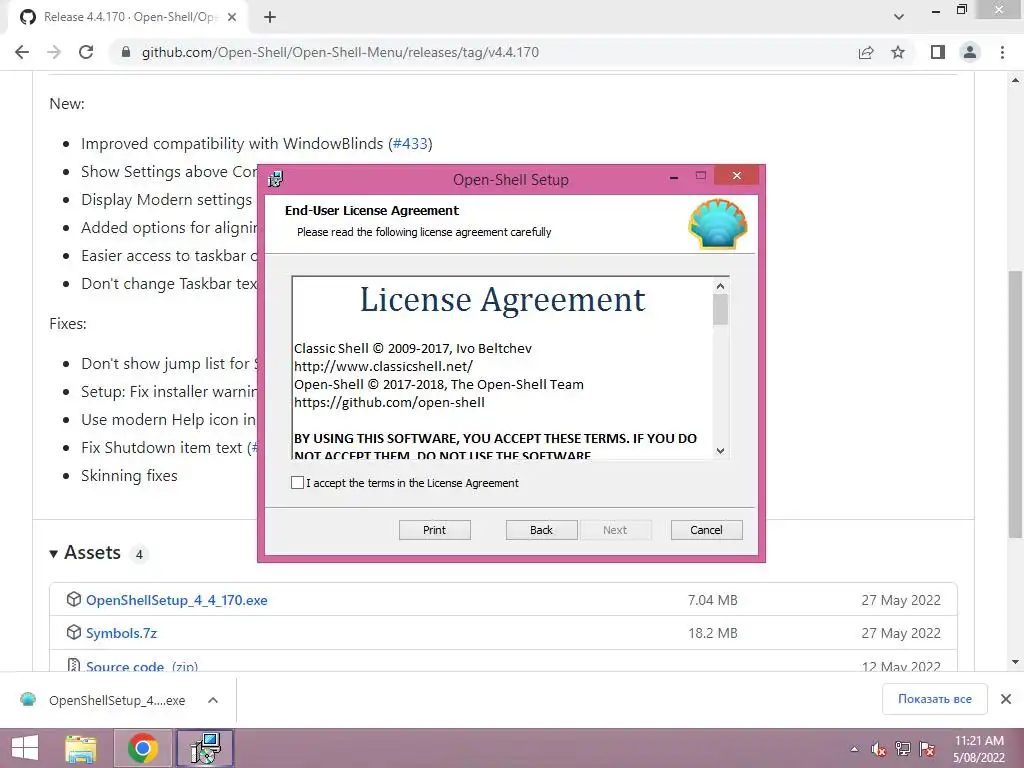Click the Source code (zip) link

coord(142,666)
